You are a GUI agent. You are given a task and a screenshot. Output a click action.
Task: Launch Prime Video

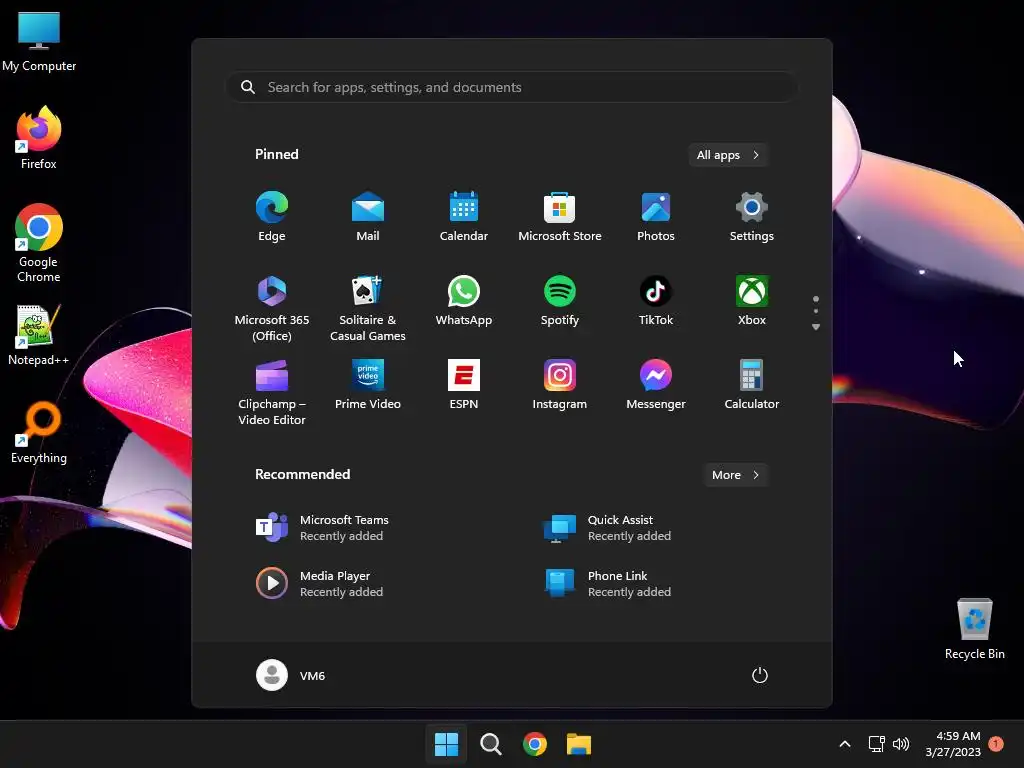[x=368, y=385]
